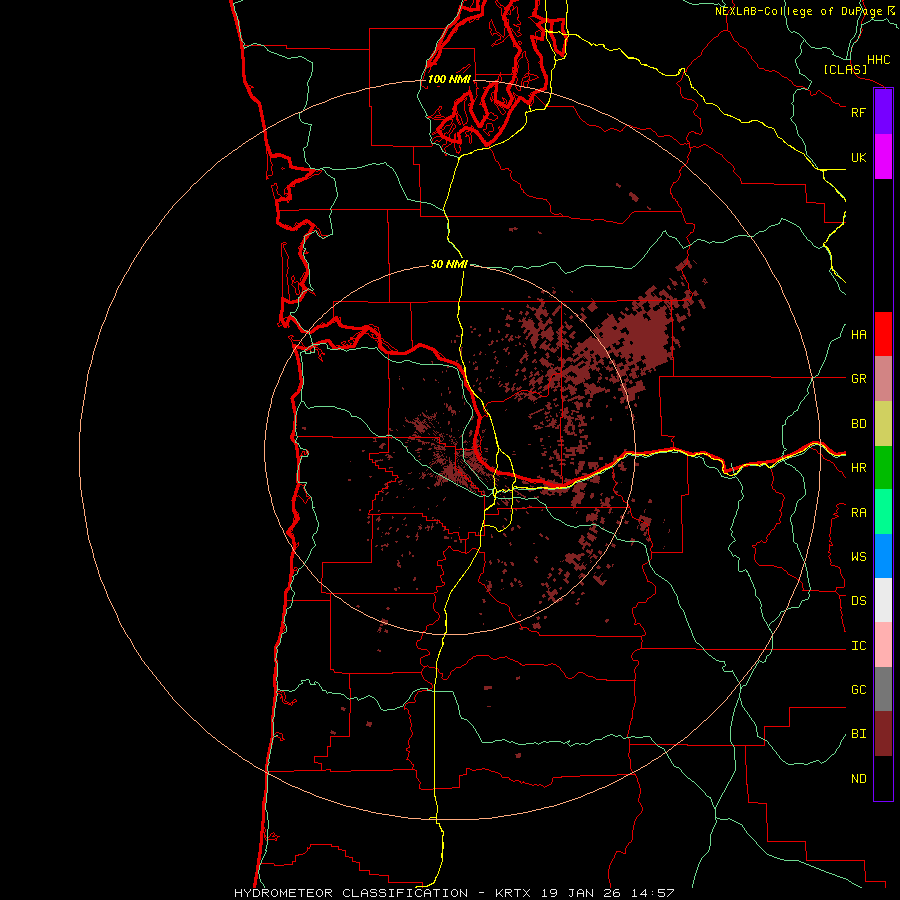This screenshot has height=900, width=900.
Task: Click the GC gray legend swatch
Action: [883, 689]
